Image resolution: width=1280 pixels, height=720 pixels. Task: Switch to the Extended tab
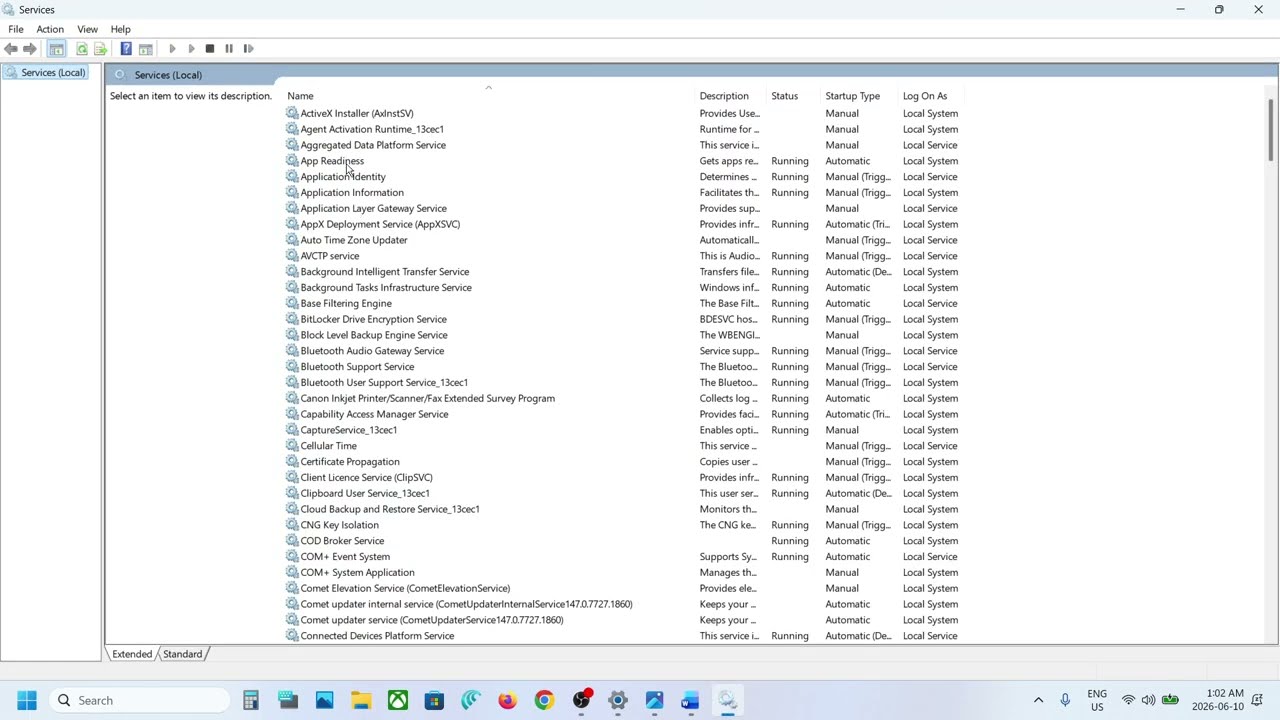coord(132,654)
